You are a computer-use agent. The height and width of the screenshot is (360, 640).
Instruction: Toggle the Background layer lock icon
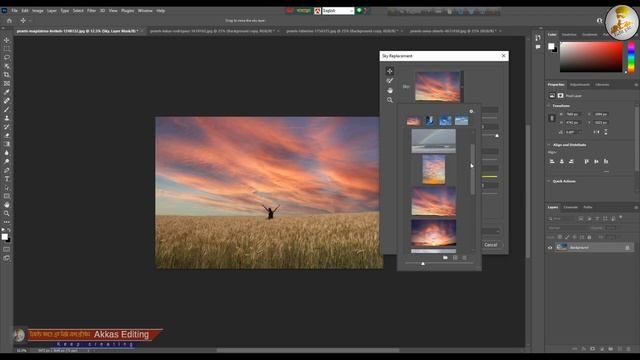(x=627, y=247)
